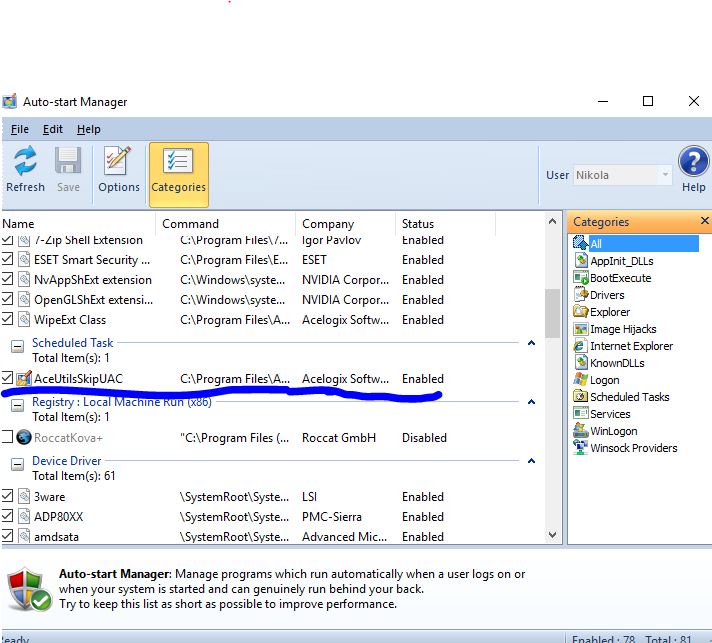Collapse the Device Driver group

pyautogui.click(x=17, y=465)
